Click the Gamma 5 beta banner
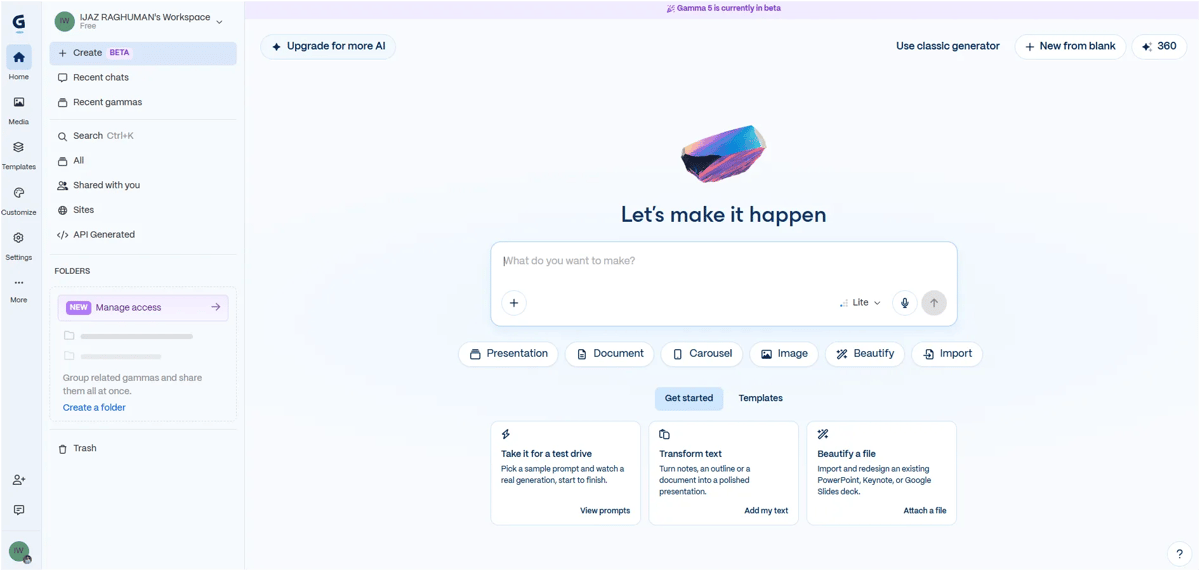The height and width of the screenshot is (571, 1200). tap(724, 8)
